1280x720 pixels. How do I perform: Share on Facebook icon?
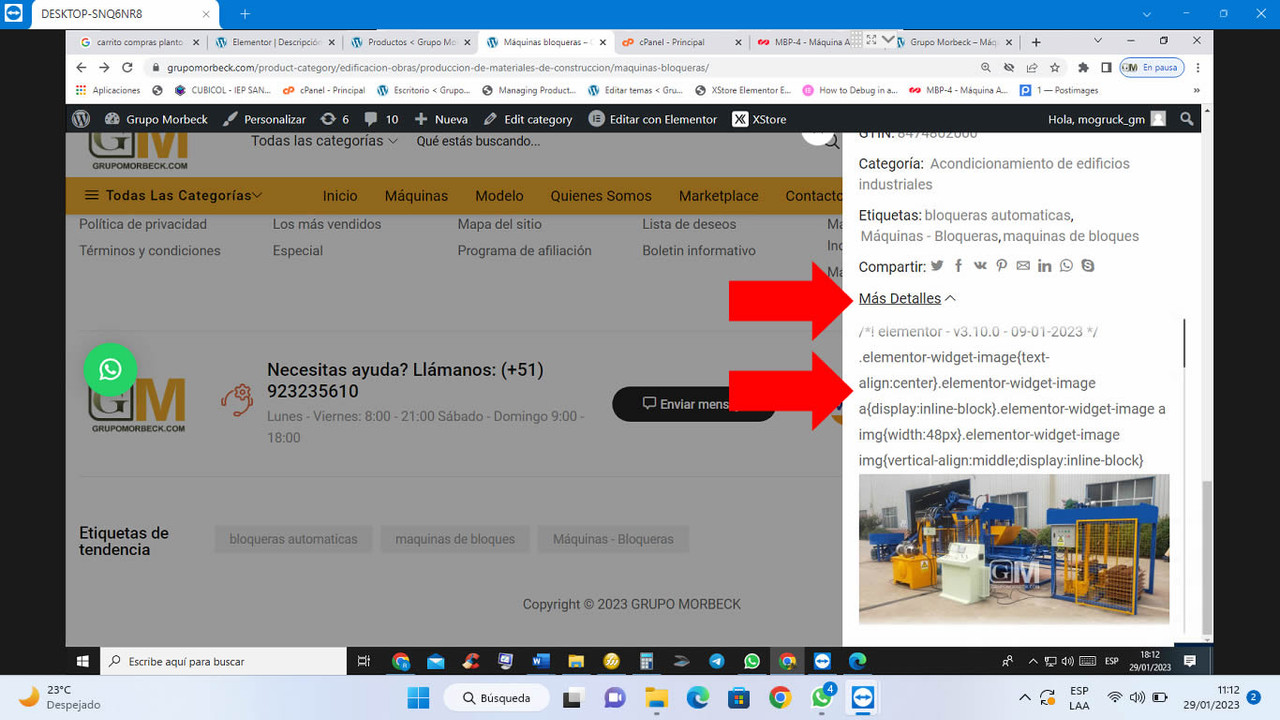[958, 266]
